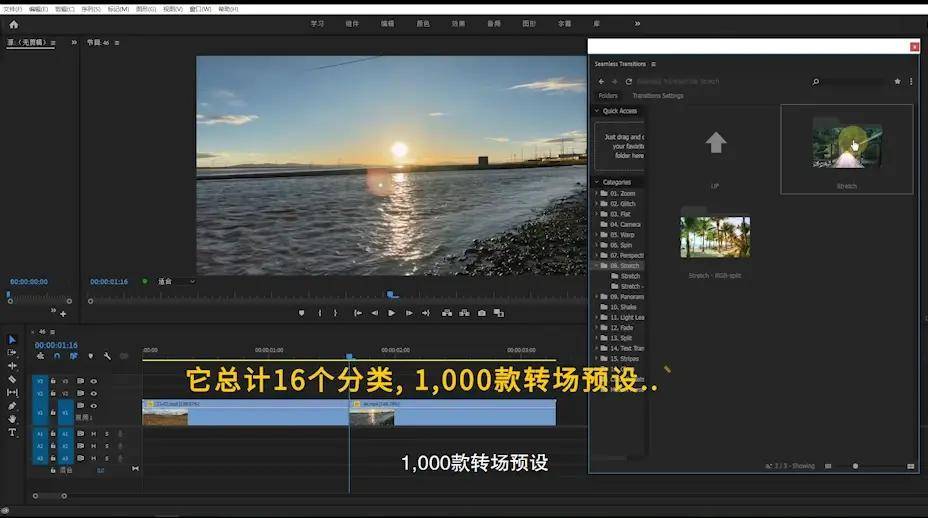
Task: Switch to Transitions Settings tab
Action: tap(658, 95)
